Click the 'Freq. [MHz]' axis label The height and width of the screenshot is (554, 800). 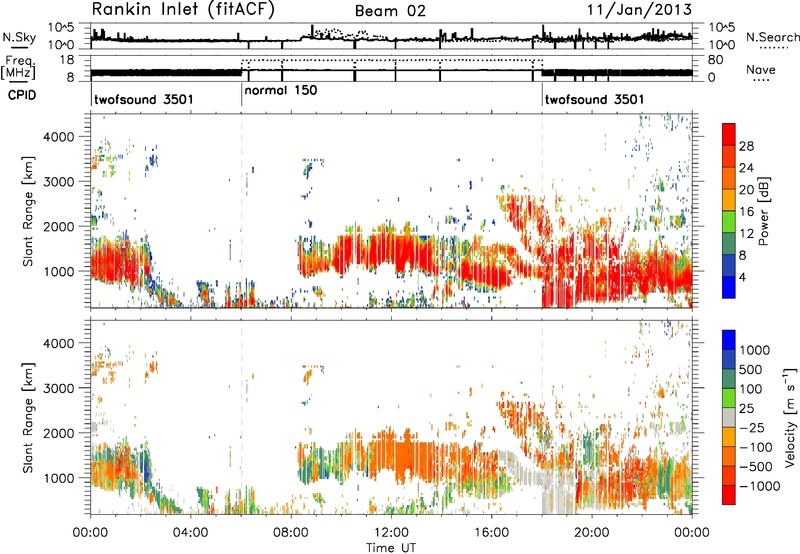[x=20, y=67]
